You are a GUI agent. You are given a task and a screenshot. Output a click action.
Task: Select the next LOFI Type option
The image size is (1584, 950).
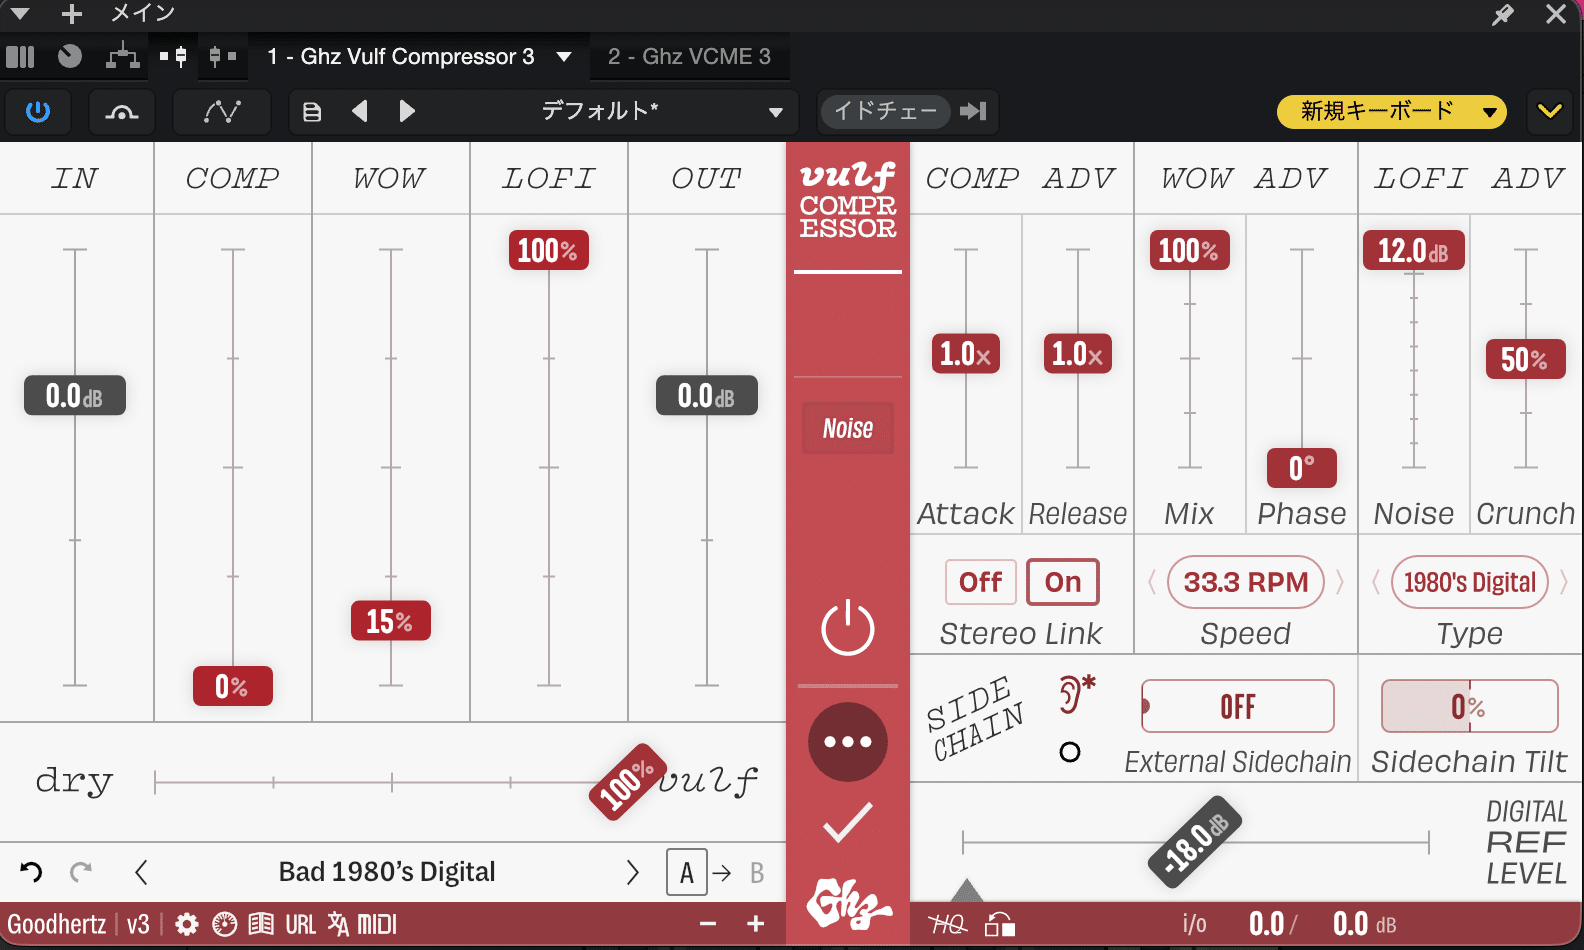click(1564, 582)
